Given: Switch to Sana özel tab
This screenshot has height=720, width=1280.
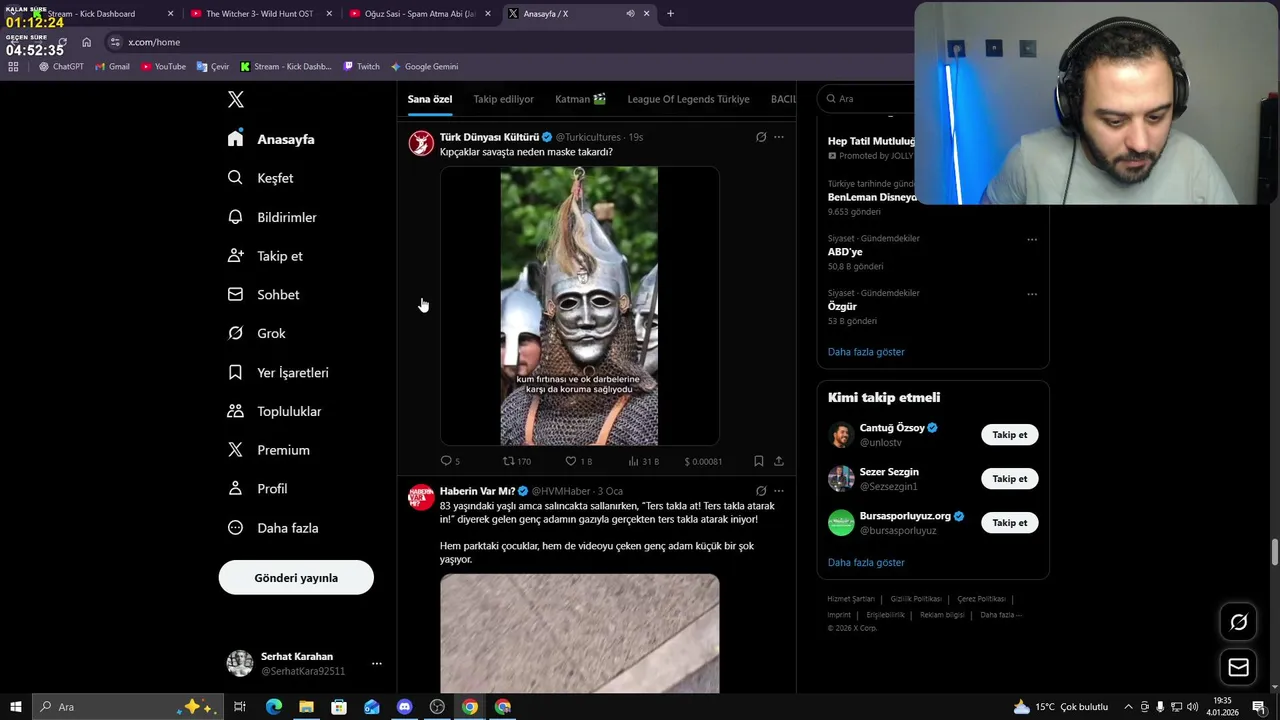Looking at the screenshot, I should click(x=430, y=99).
